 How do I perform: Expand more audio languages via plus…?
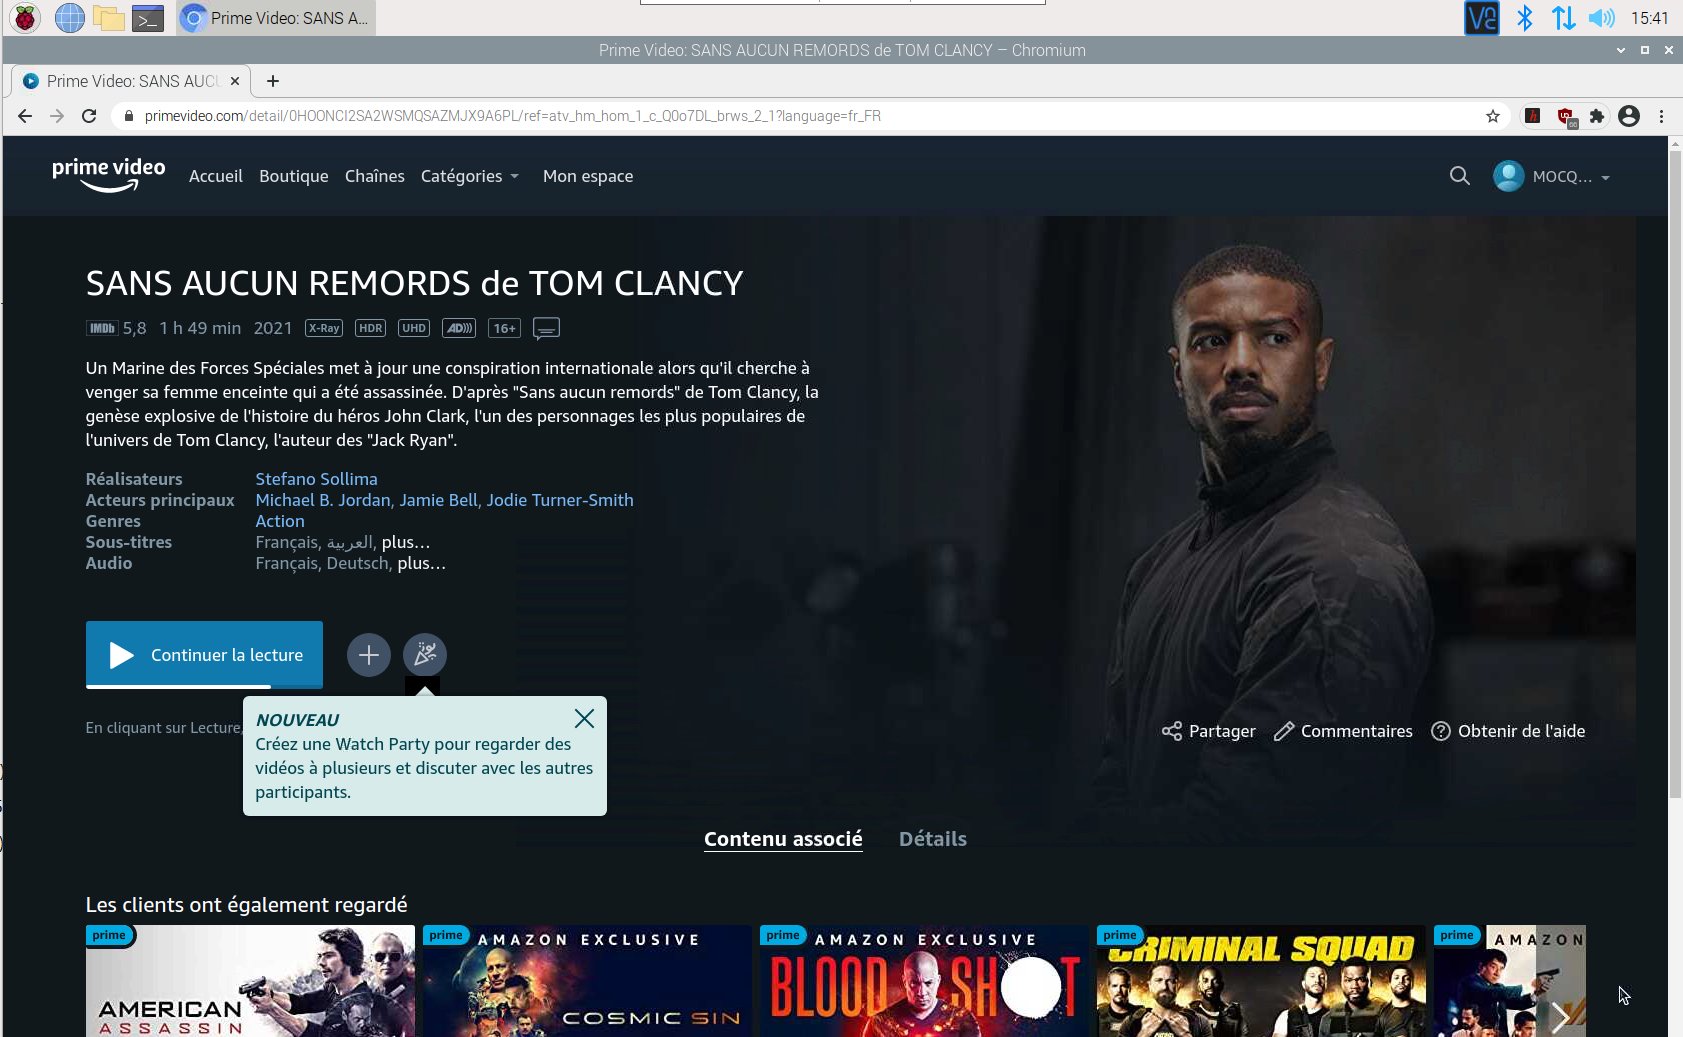[x=422, y=563]
